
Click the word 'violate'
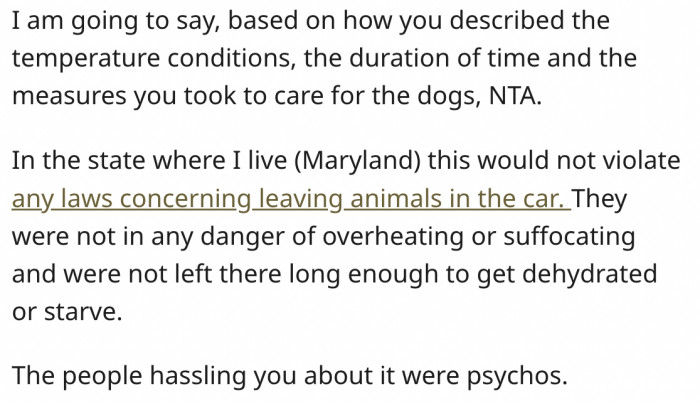(643, 163)
